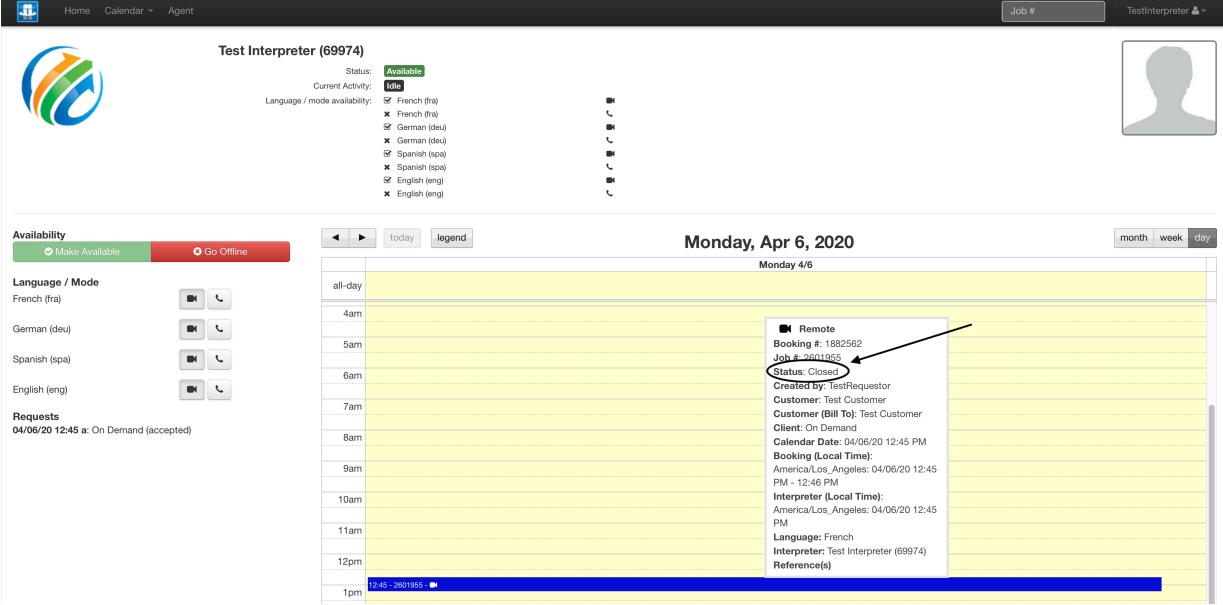Select the Spanish video call icon under Language / Mode
Image resolution: width=1223 pixels, height=605 pixels.
pos(191,359)
